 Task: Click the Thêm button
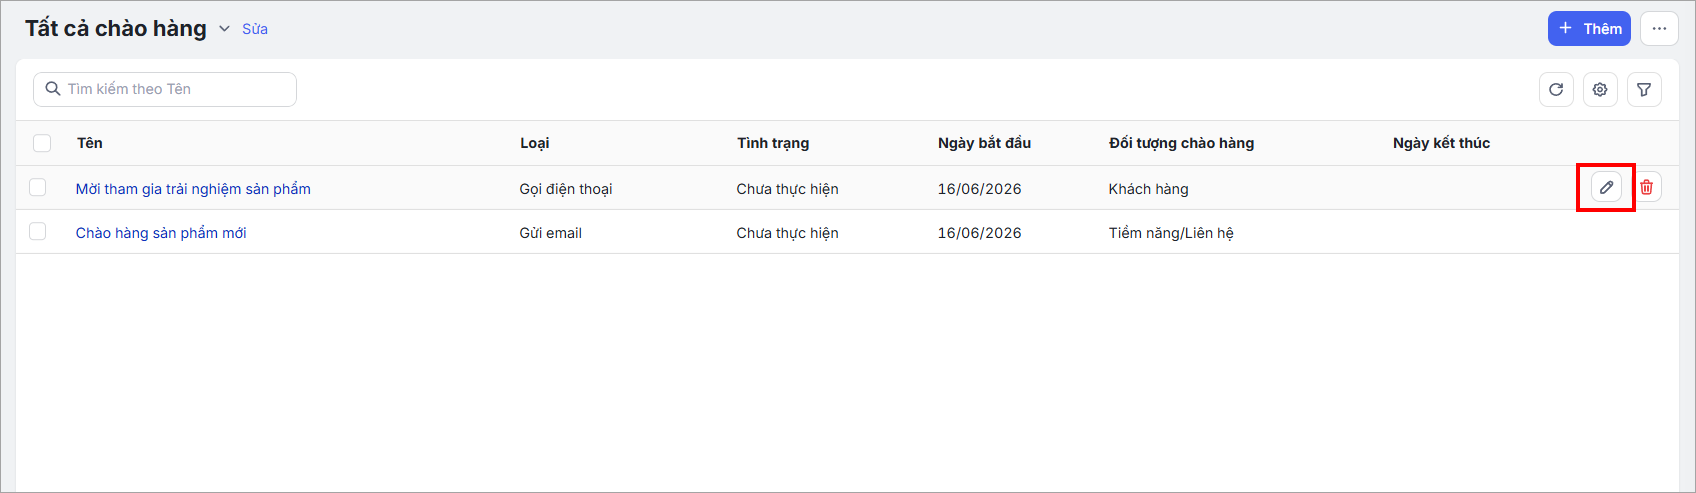(x=1589, y=29)
